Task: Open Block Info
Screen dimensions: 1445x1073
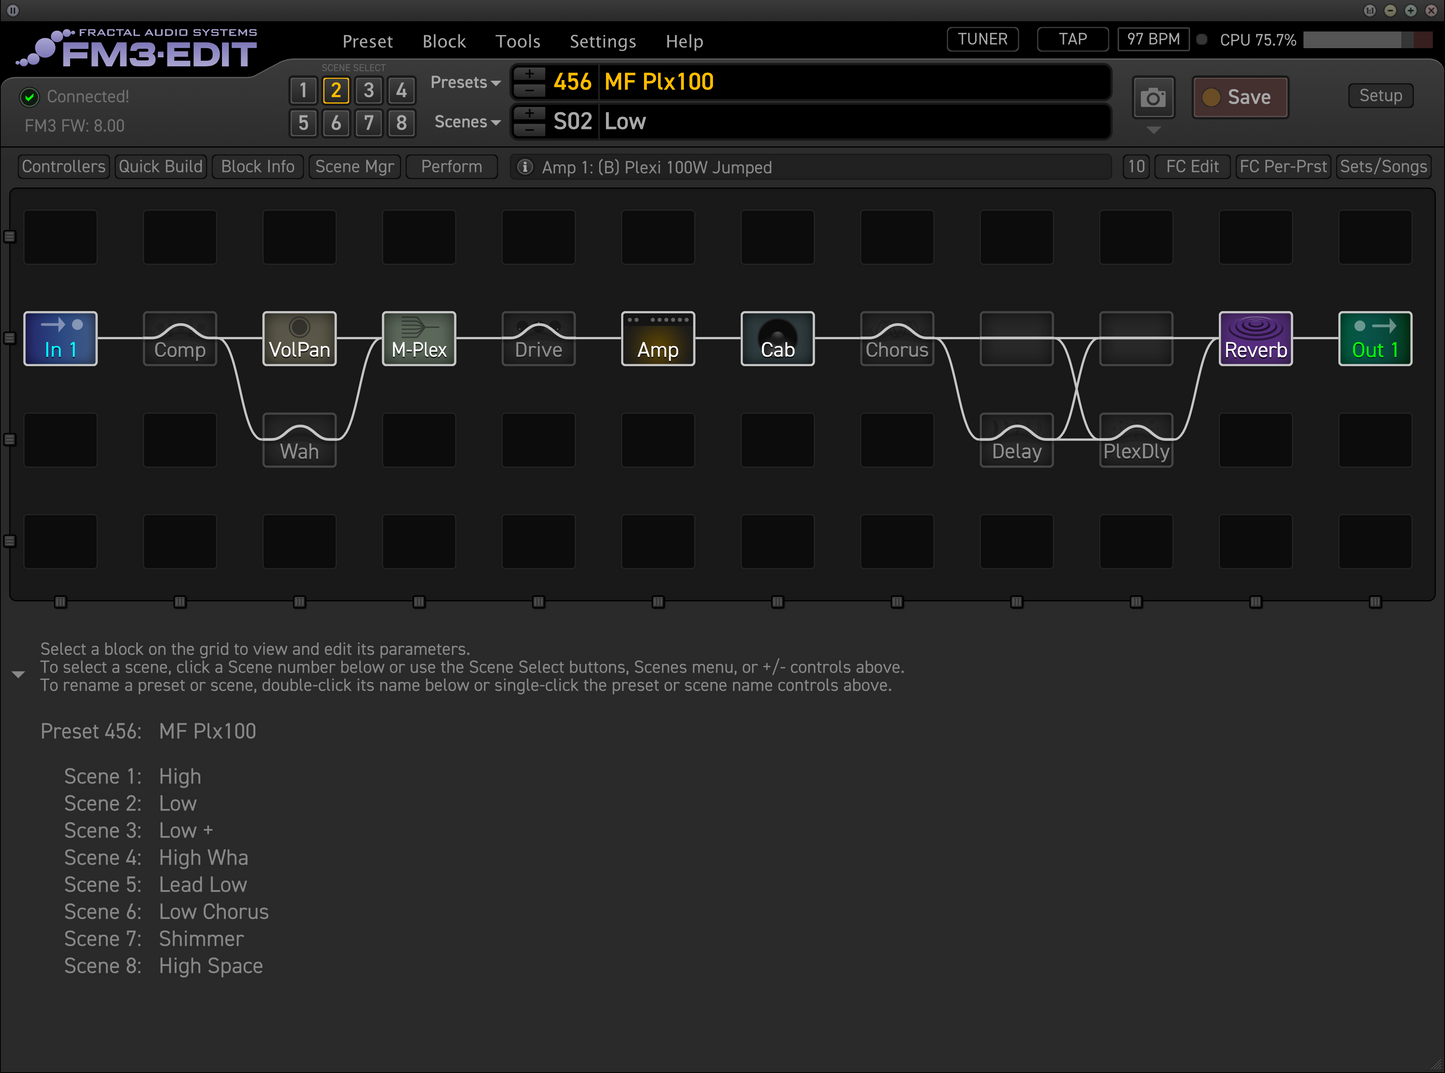Action: [257, 167]
